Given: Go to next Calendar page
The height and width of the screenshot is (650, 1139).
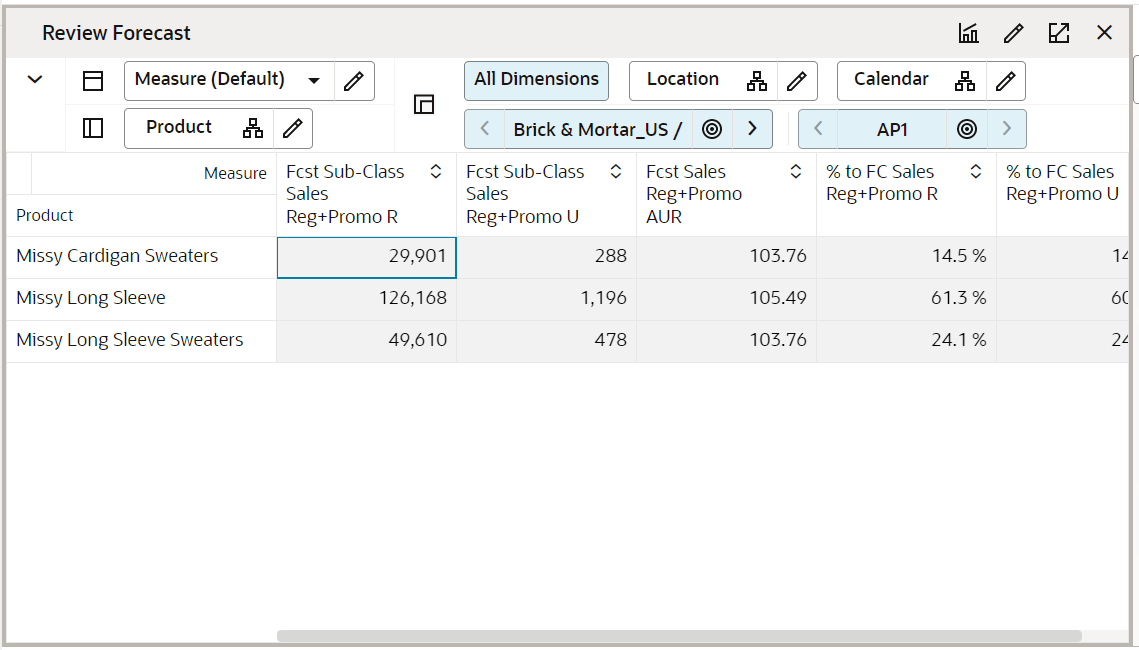Looking at the screenshot, I should (x=1006, y=129).
